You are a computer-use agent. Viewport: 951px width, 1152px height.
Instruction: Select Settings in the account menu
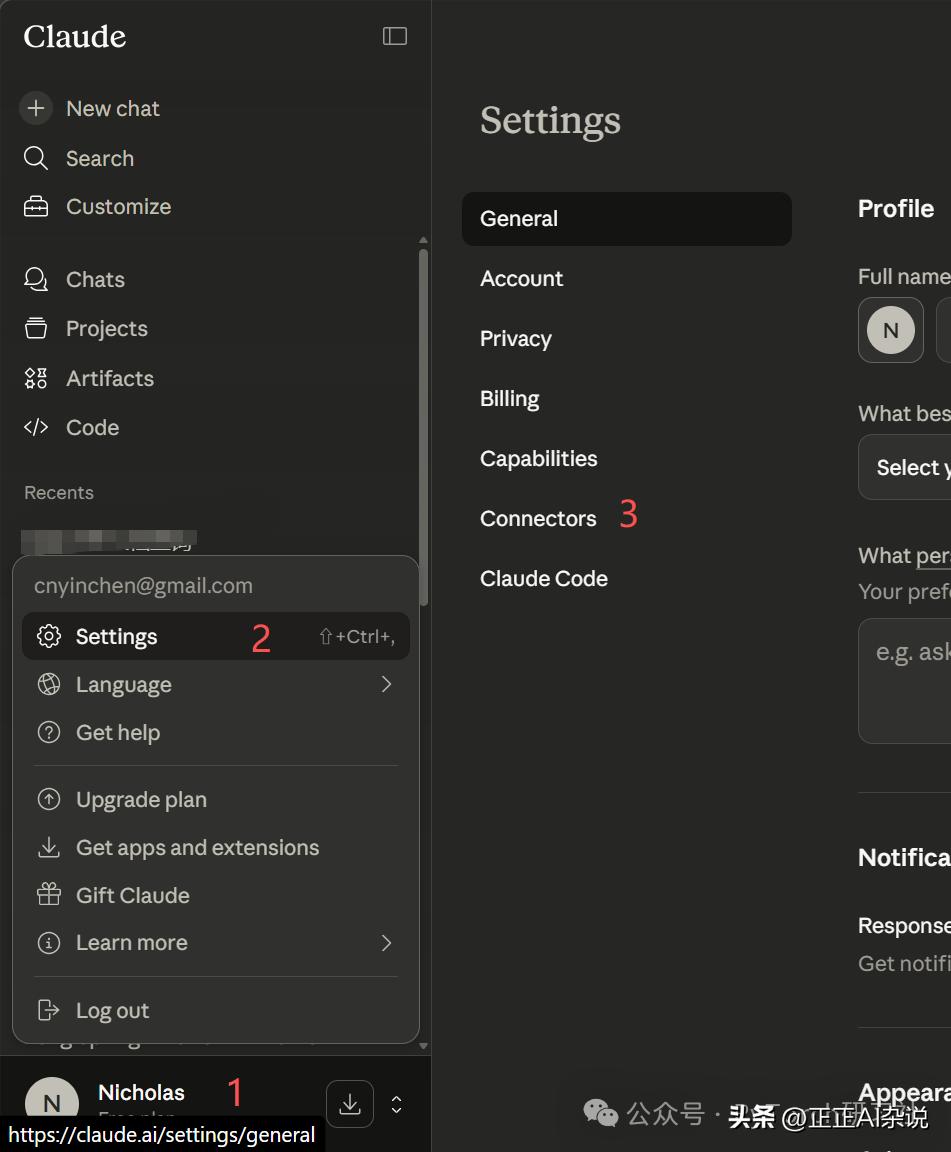pyautogui.click(x=116, y=637)
